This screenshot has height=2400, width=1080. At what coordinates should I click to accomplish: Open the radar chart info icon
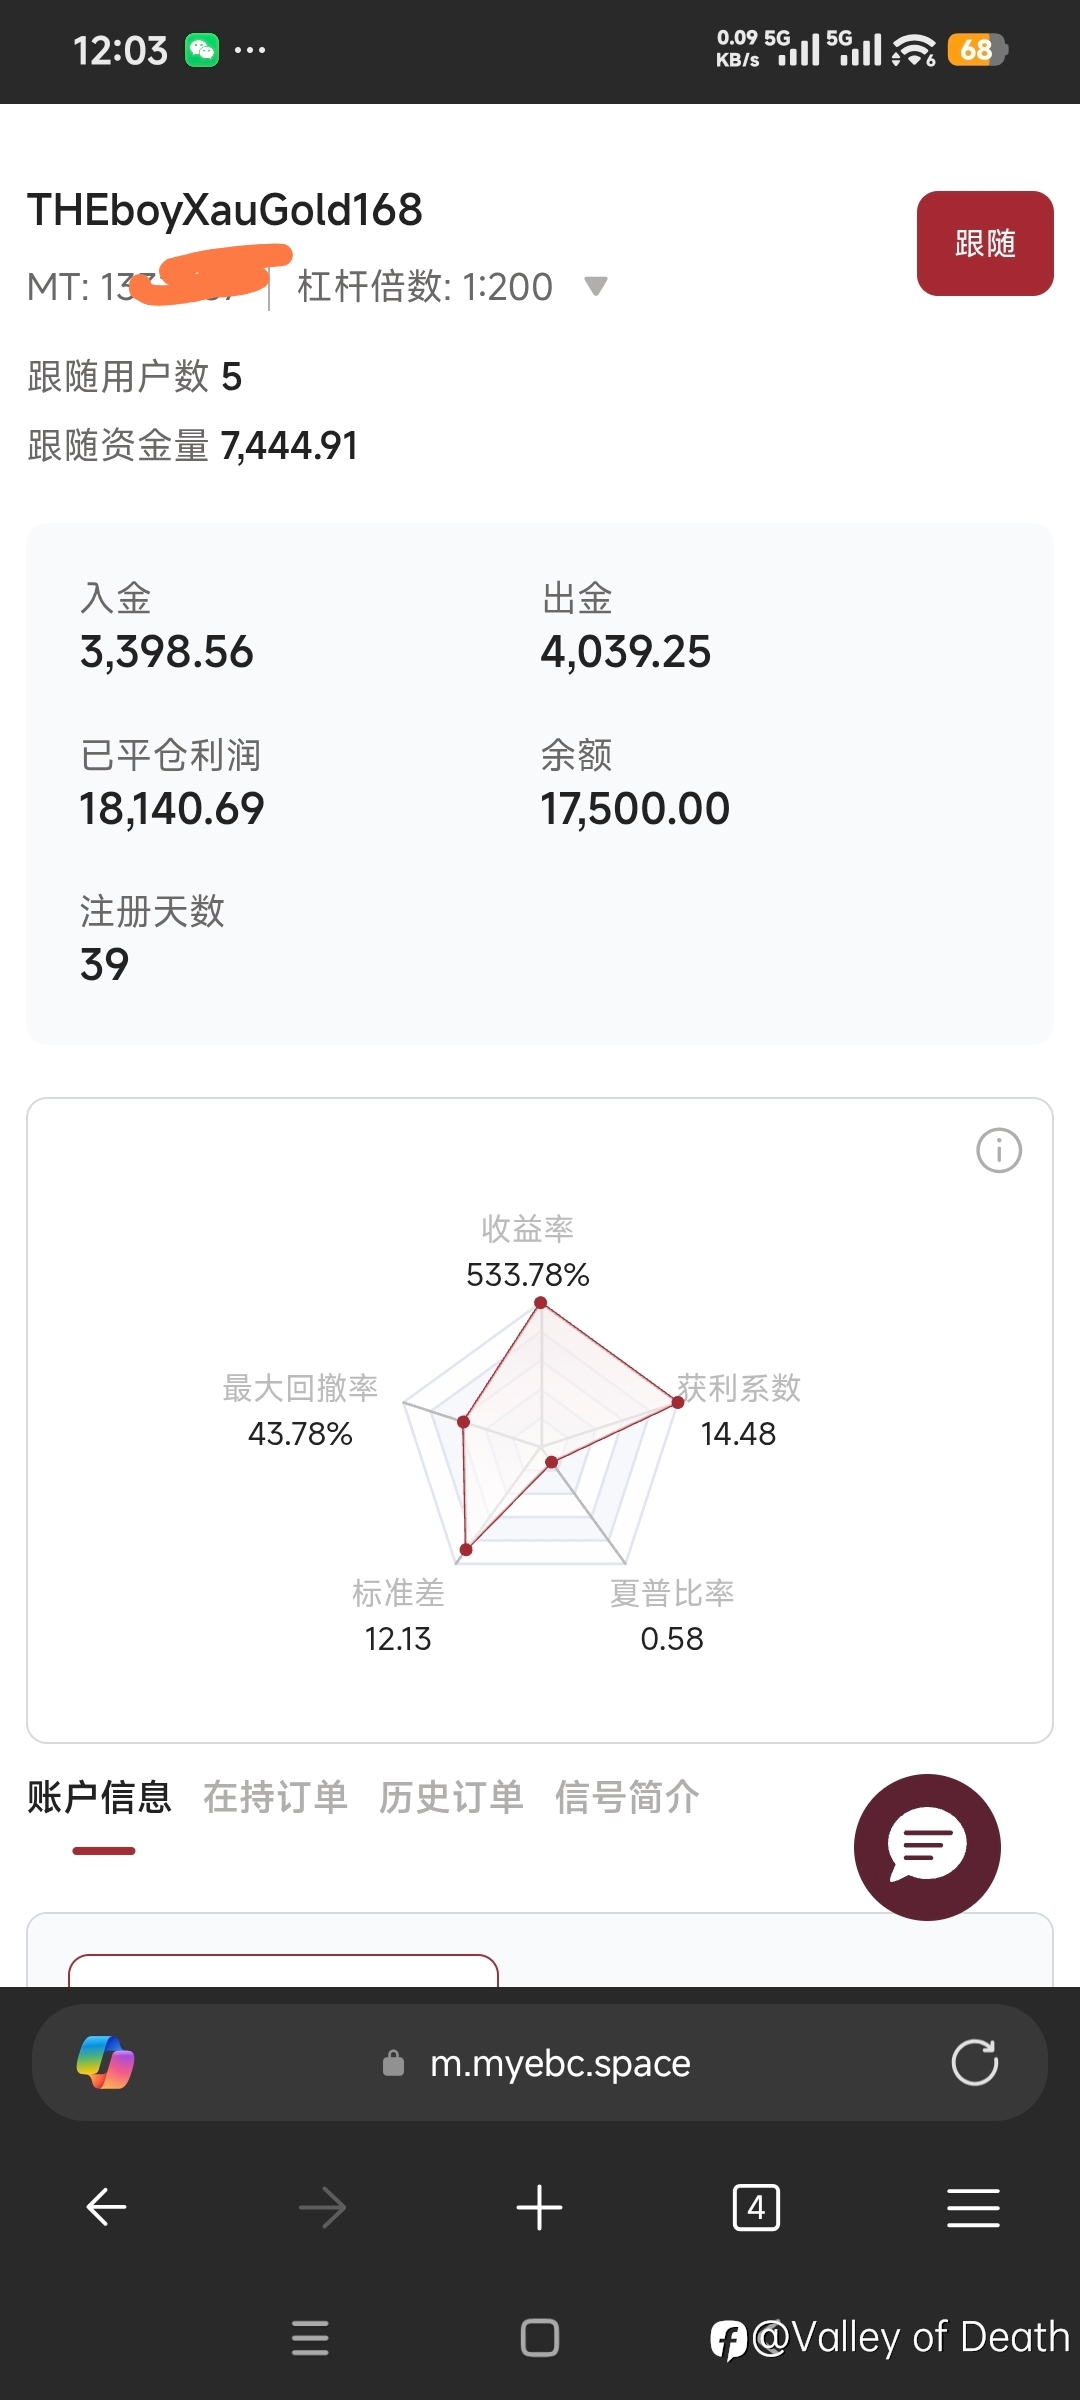pyautogui.click(x=998, y=1150)
